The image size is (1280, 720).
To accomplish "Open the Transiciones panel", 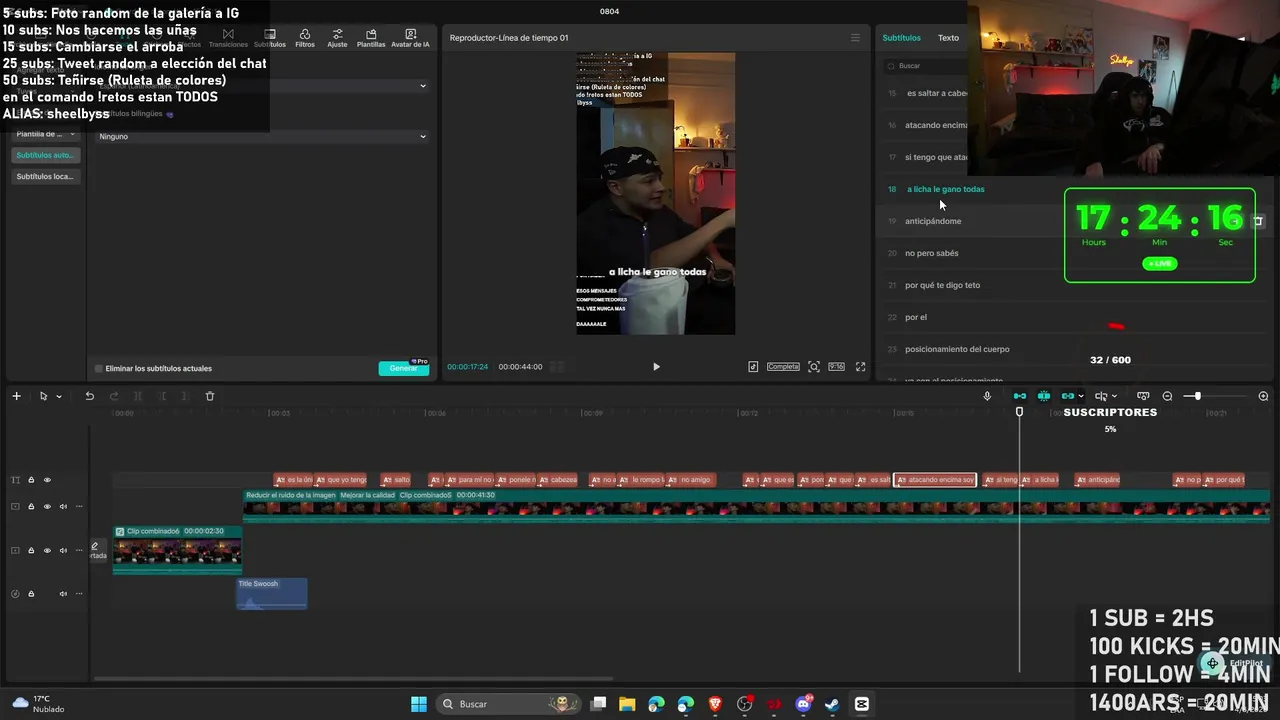I will tap(228, 38).
